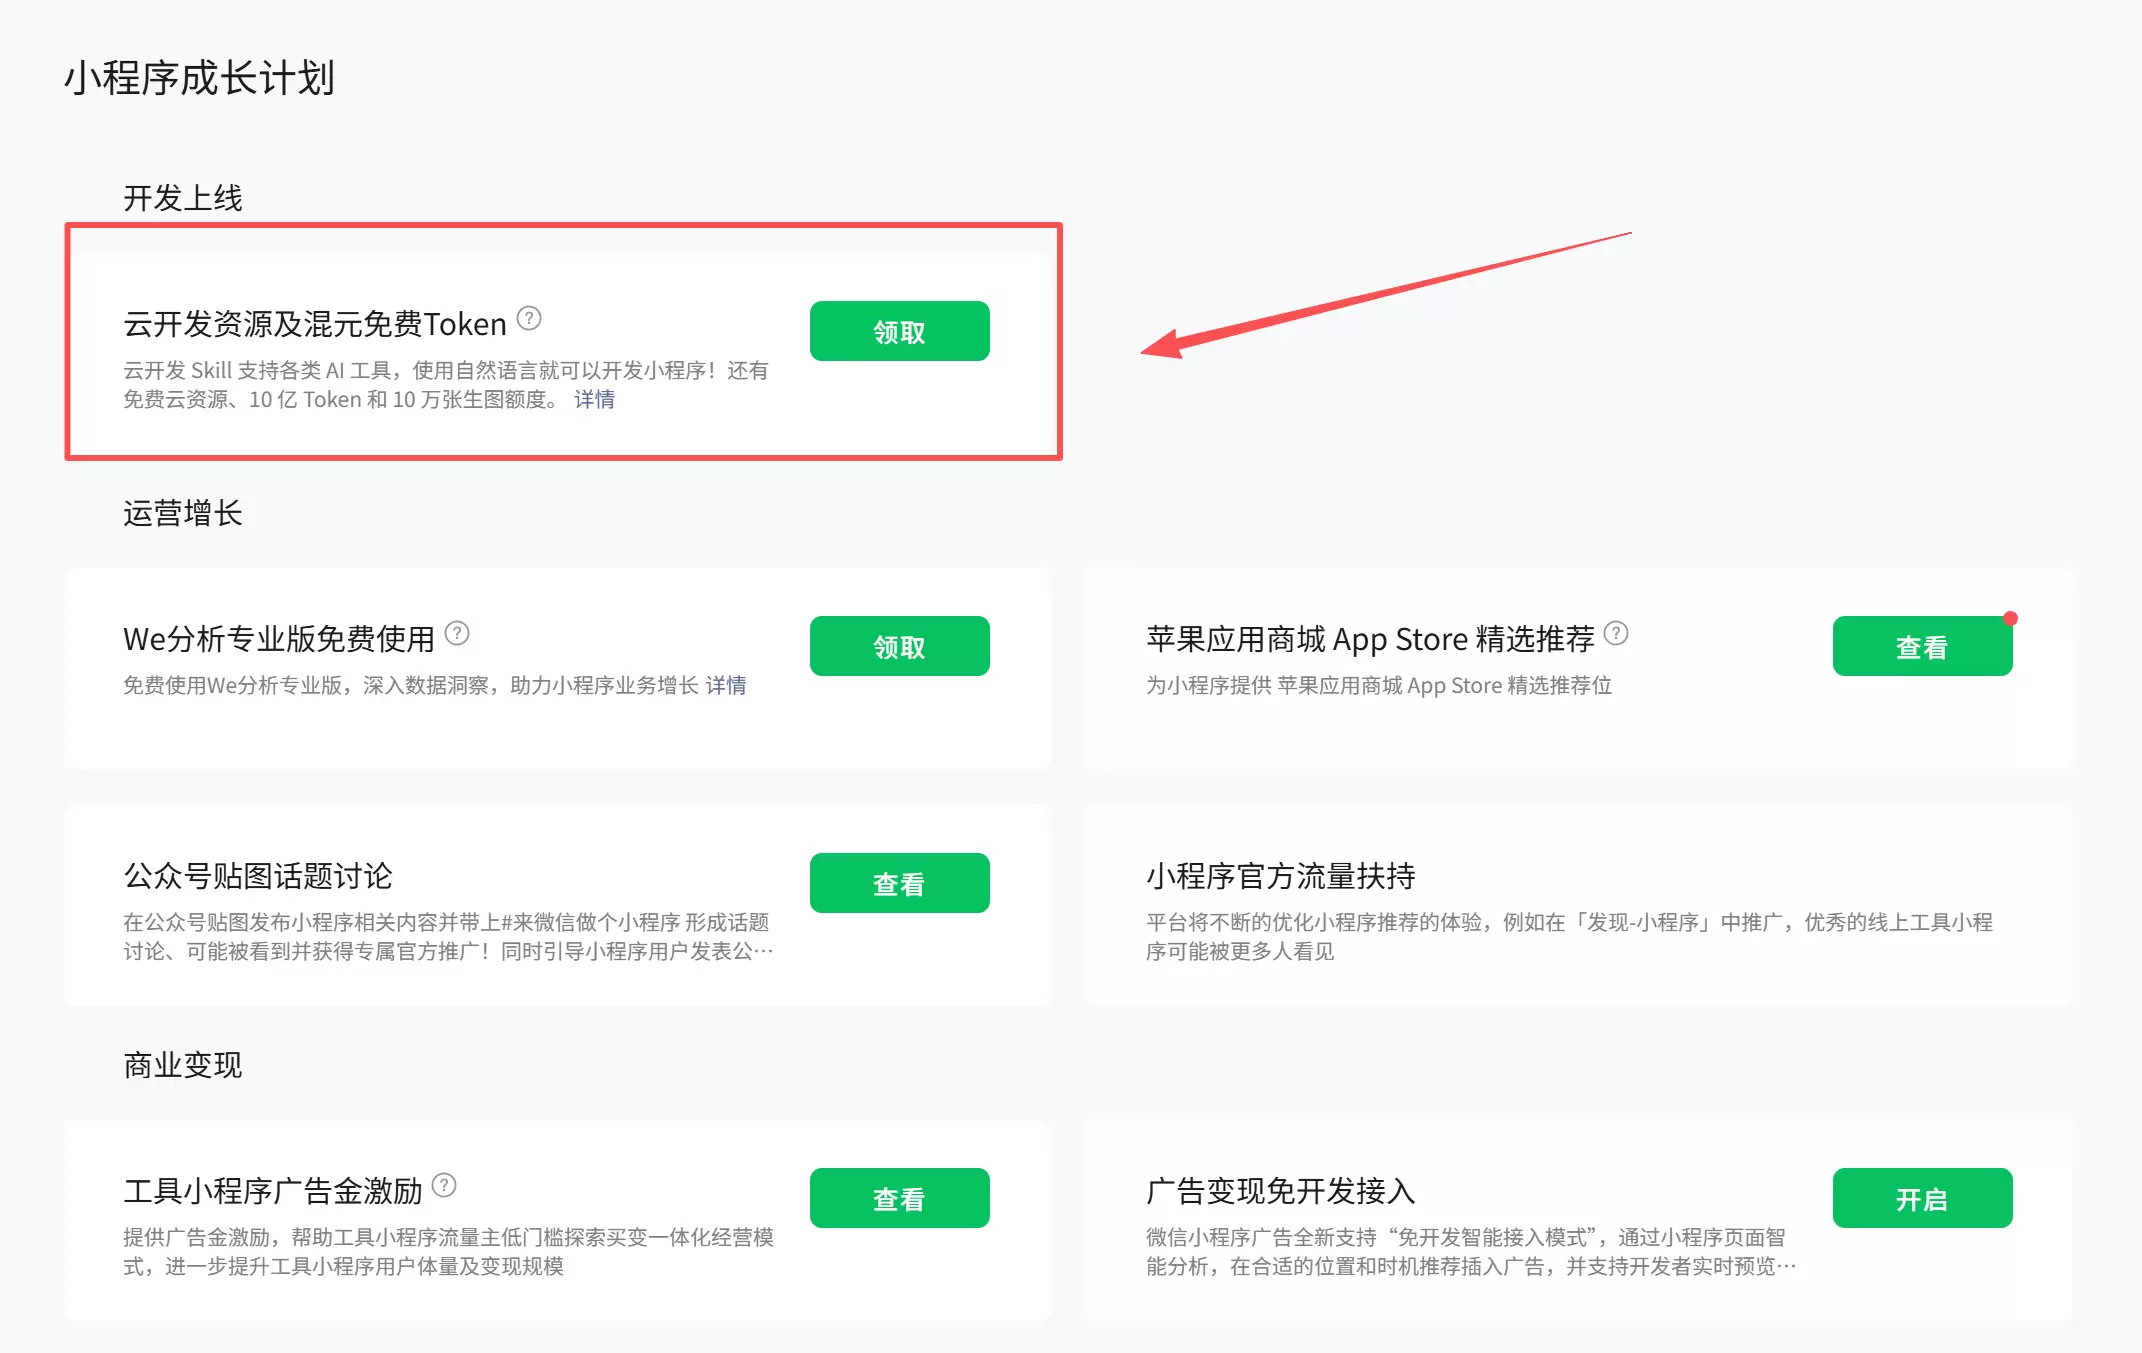
Task: Click 查看 for 公众号贴图话题讨论
Action: (x=900, y=883)
